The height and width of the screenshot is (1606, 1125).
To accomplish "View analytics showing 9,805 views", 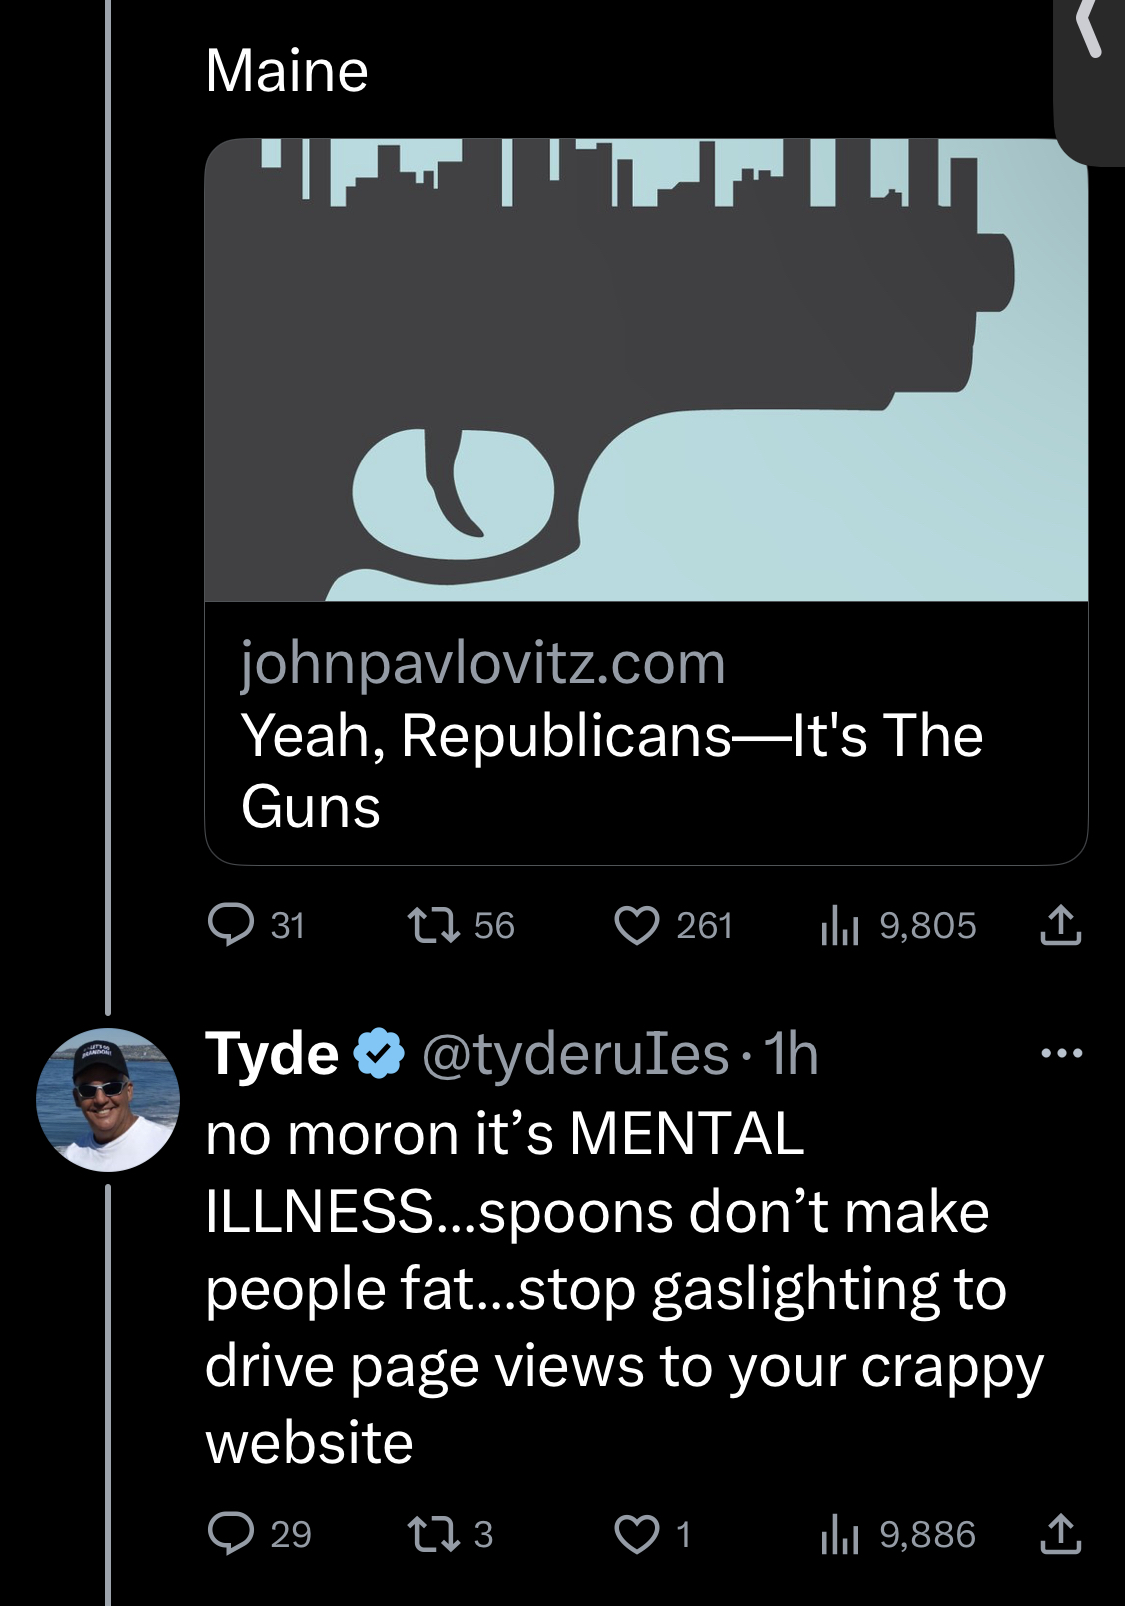I will [x=840, y=925].
